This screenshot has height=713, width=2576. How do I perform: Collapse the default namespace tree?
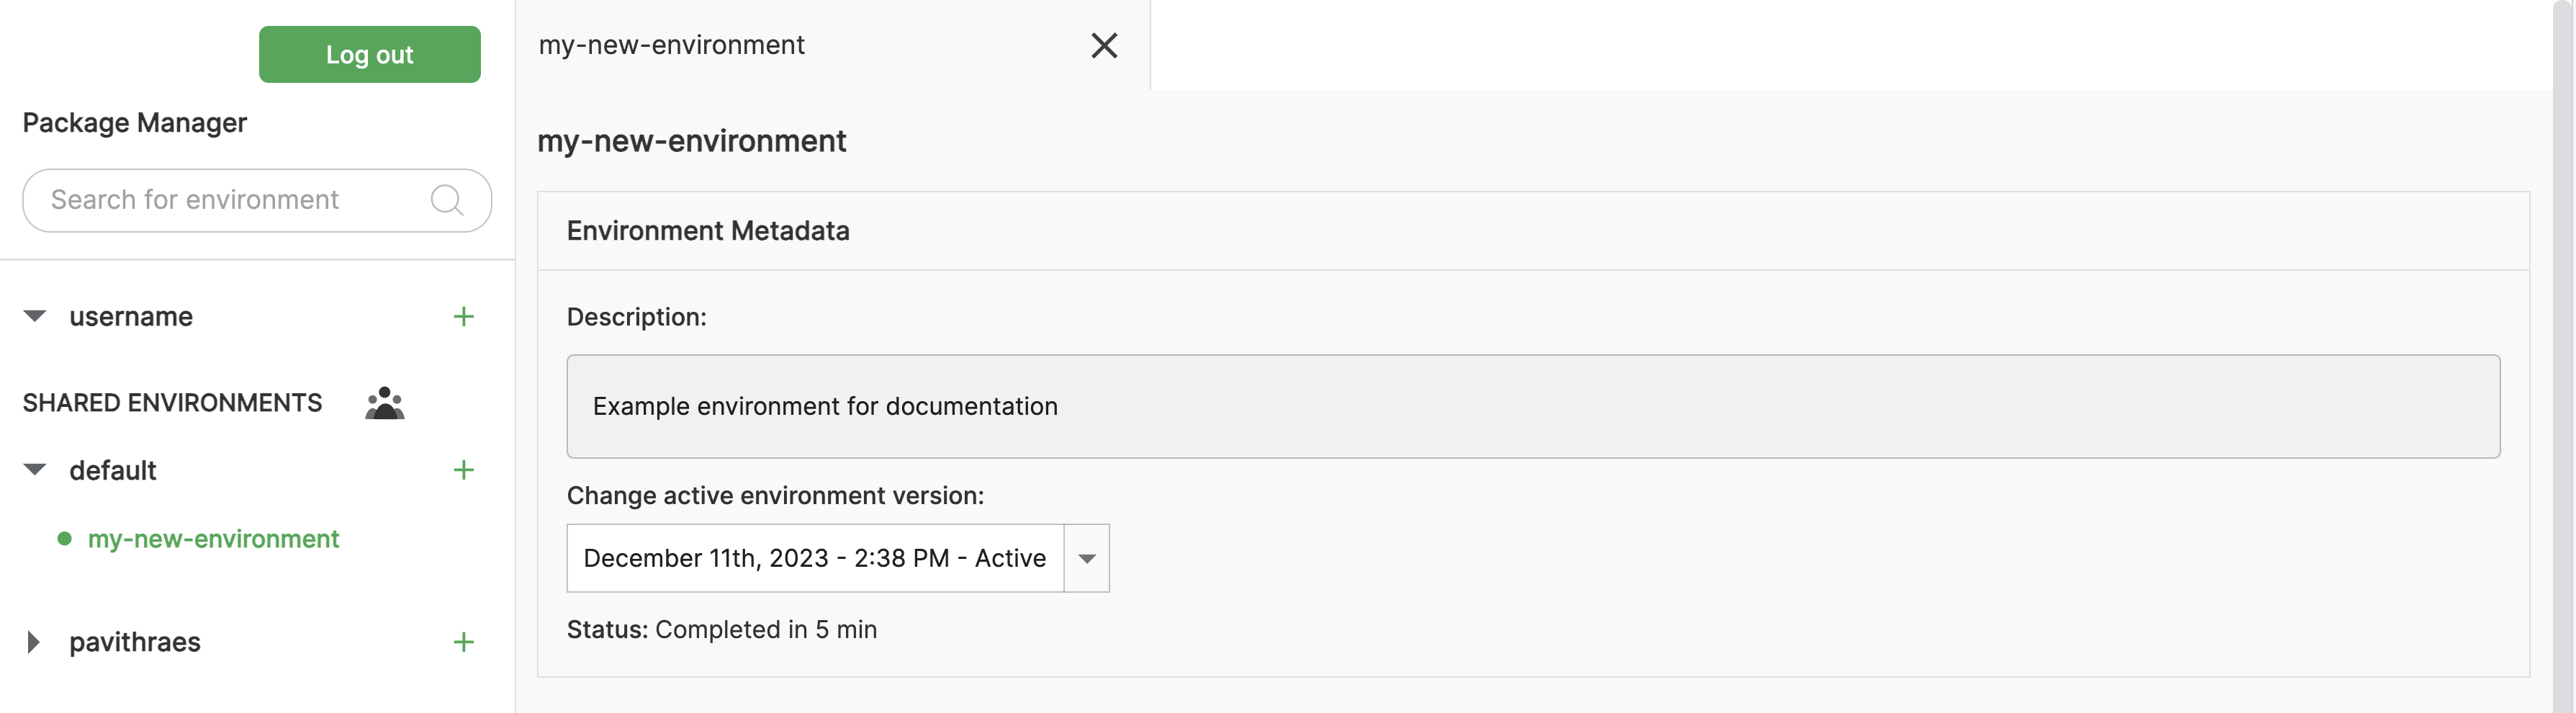point(35,470)
